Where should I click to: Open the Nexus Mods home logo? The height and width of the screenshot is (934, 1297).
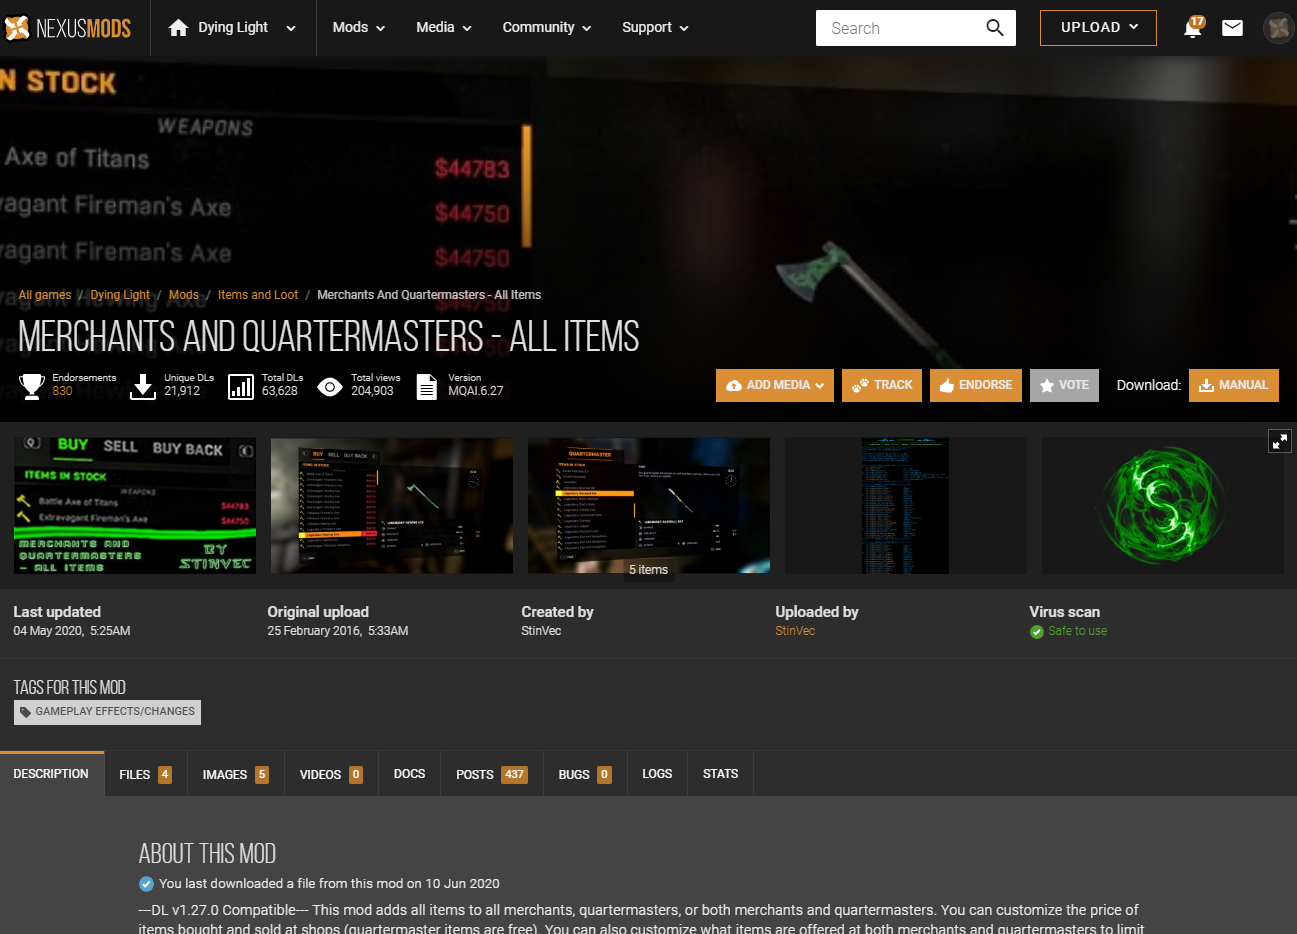(67, 28)
